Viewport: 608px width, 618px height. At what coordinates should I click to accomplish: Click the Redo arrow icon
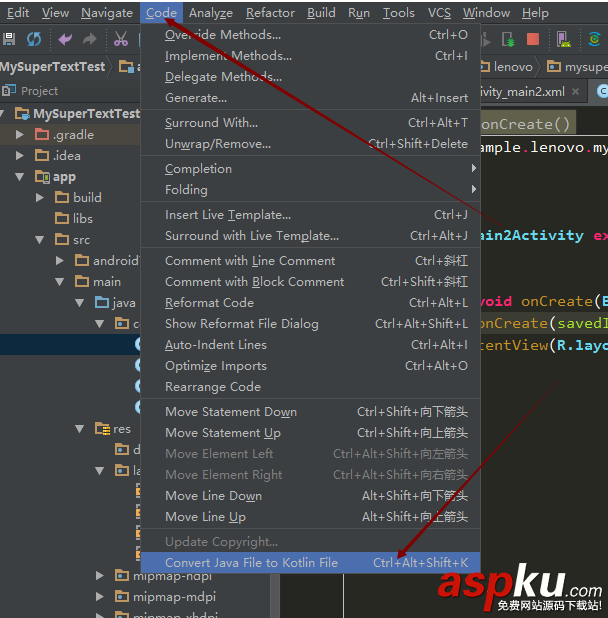[90, 39]
